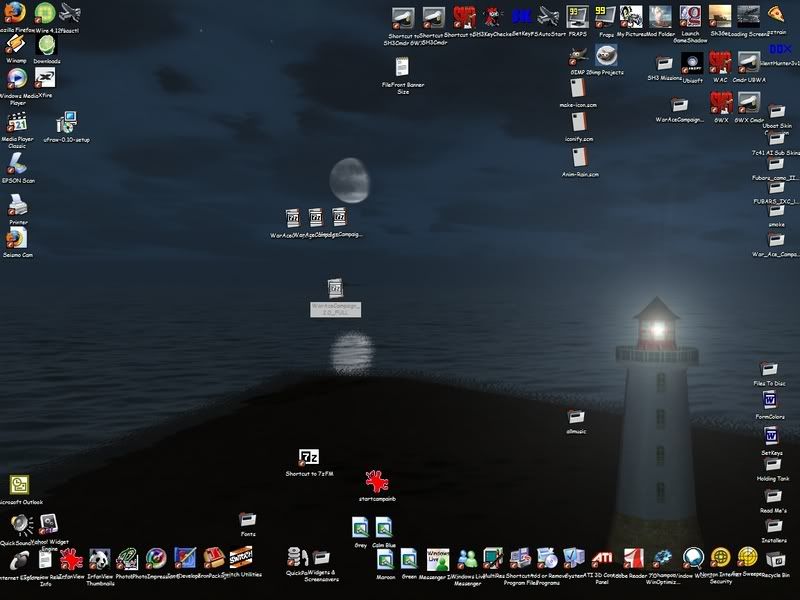Open the My Pictures shortcut
800x600 pixels.
631,17
